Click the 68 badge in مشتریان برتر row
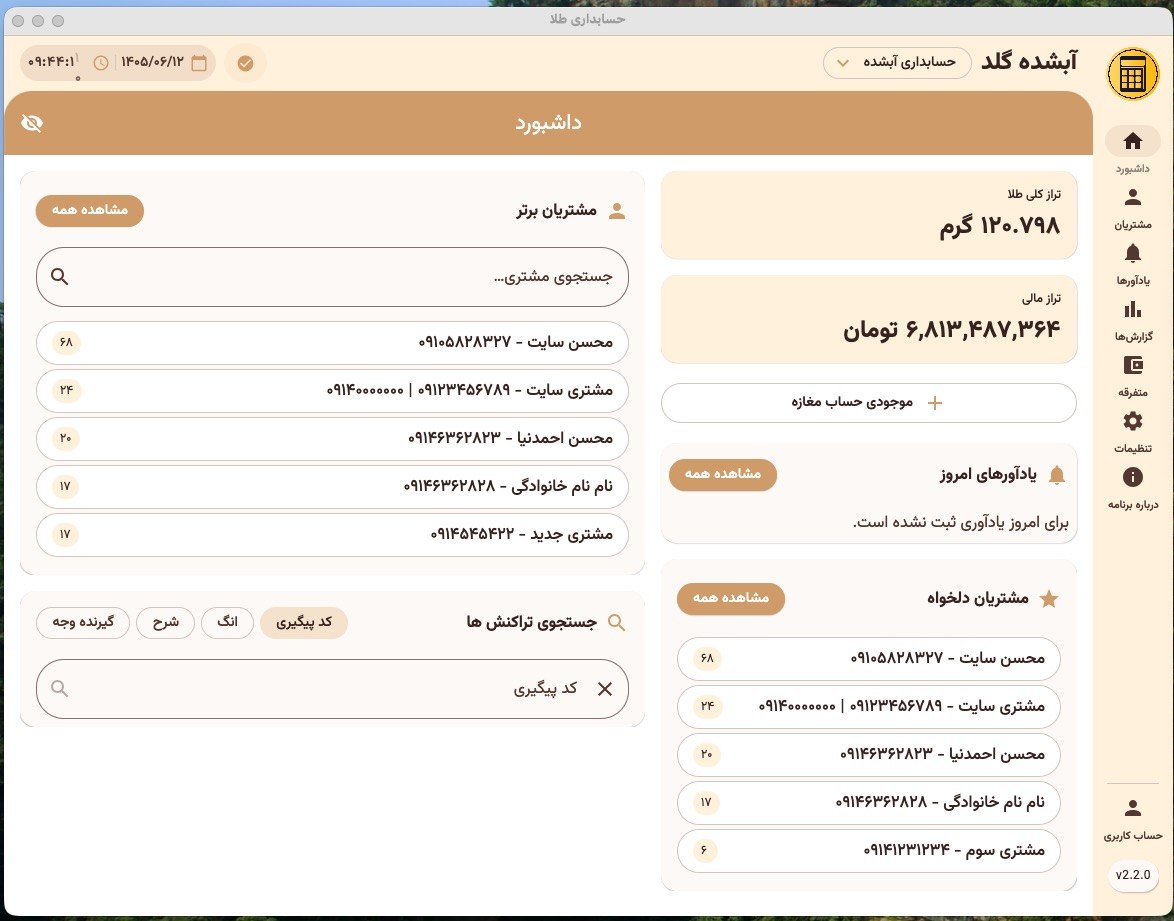Screen dimensions: 1174x921 pos(66,343)
